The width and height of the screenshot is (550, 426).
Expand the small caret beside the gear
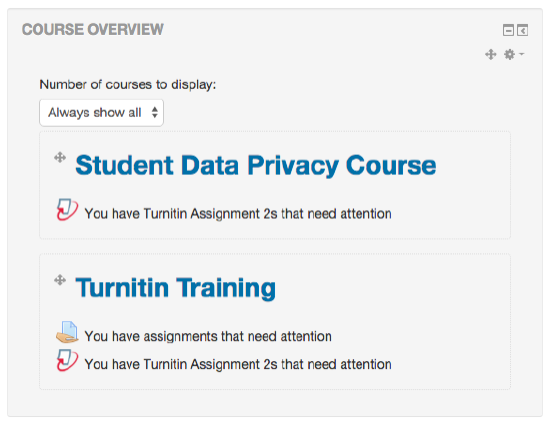tap(522, 54)
